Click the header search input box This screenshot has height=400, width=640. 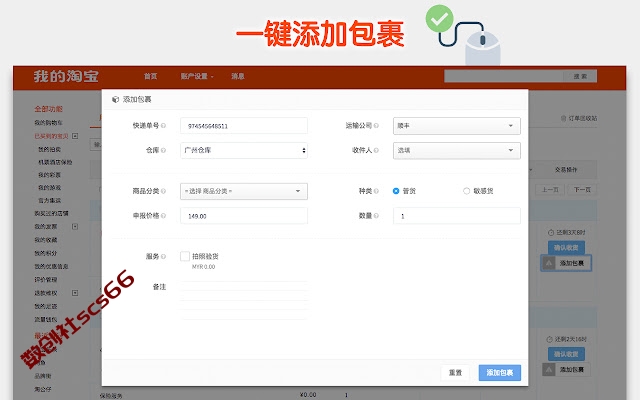pos(504,76)
